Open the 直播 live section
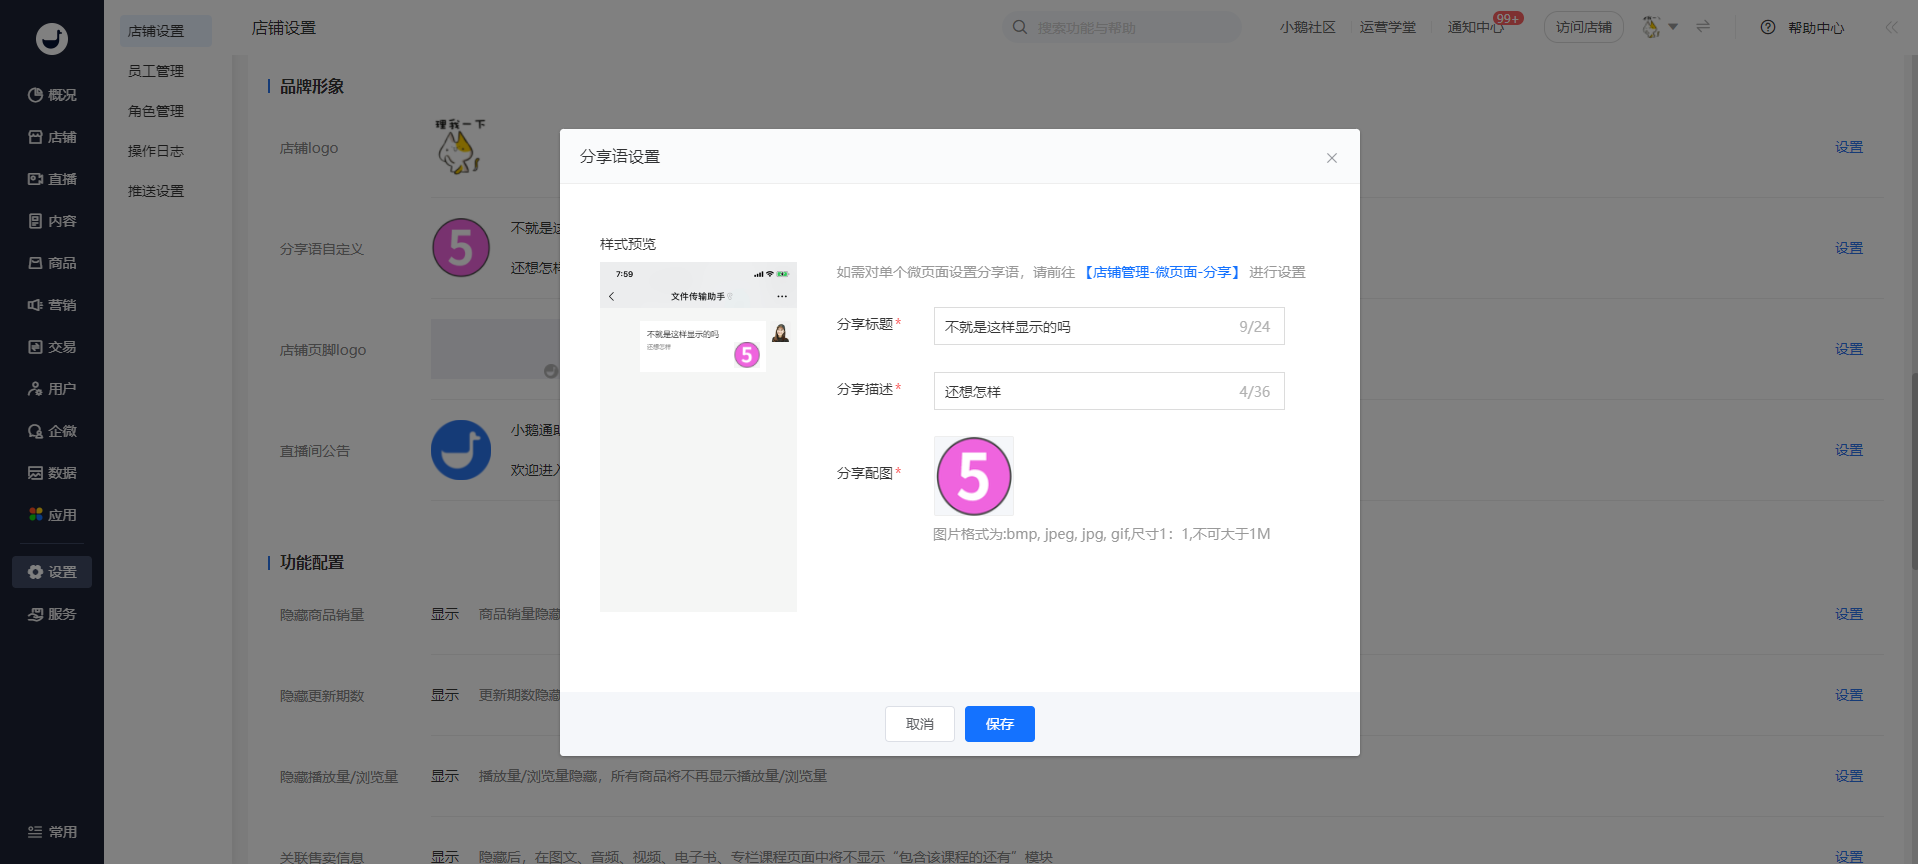 pyautogui.click(x=52, y=179)
